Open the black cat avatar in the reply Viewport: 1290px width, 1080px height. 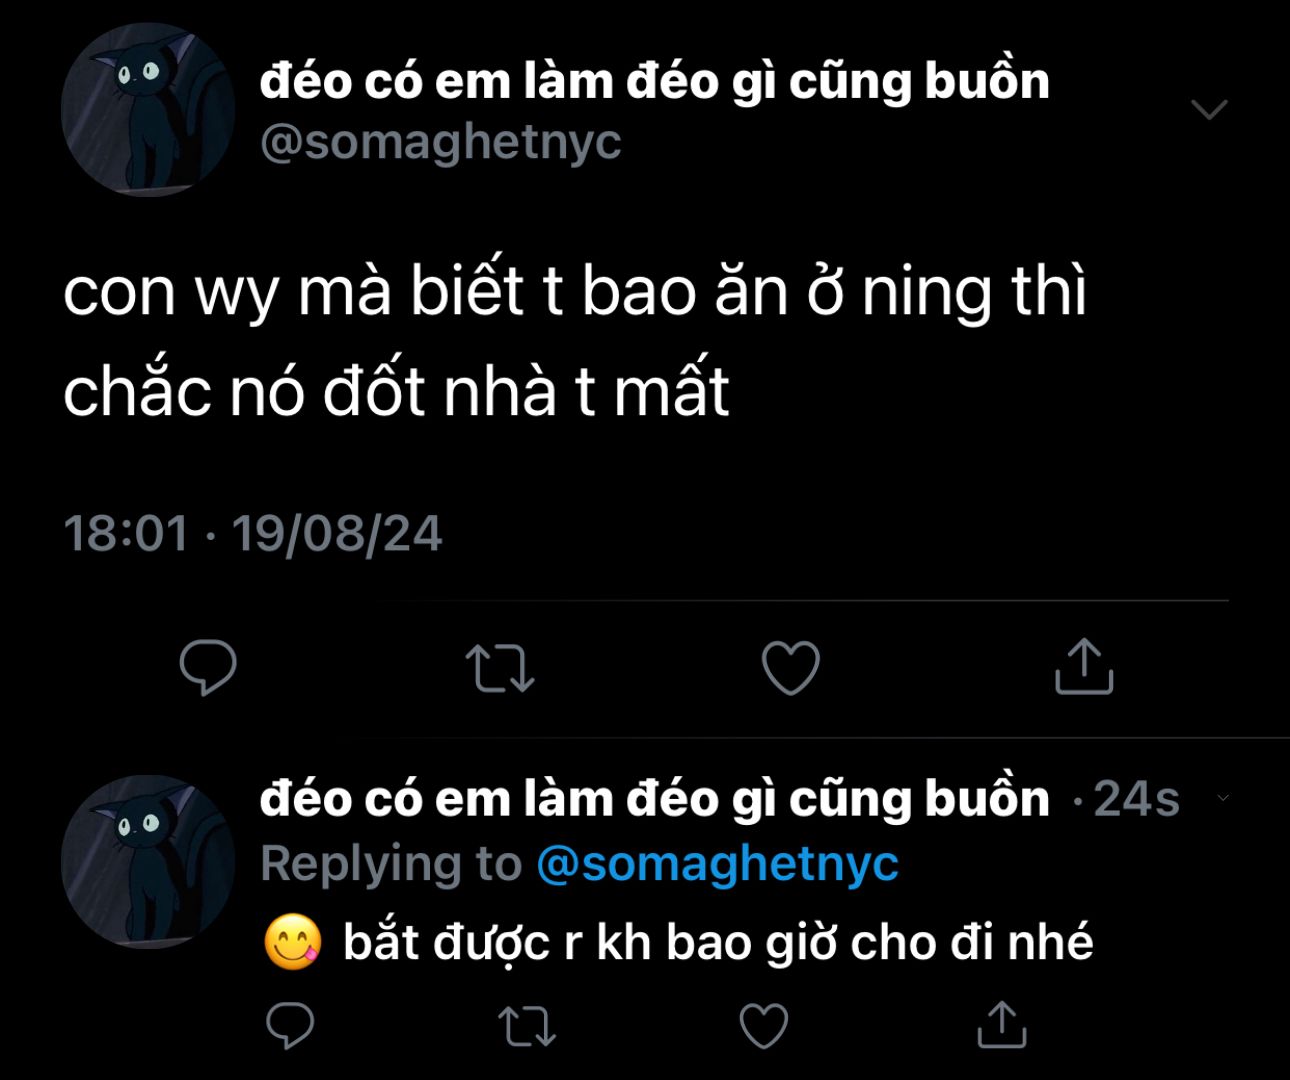click(148, 861)
